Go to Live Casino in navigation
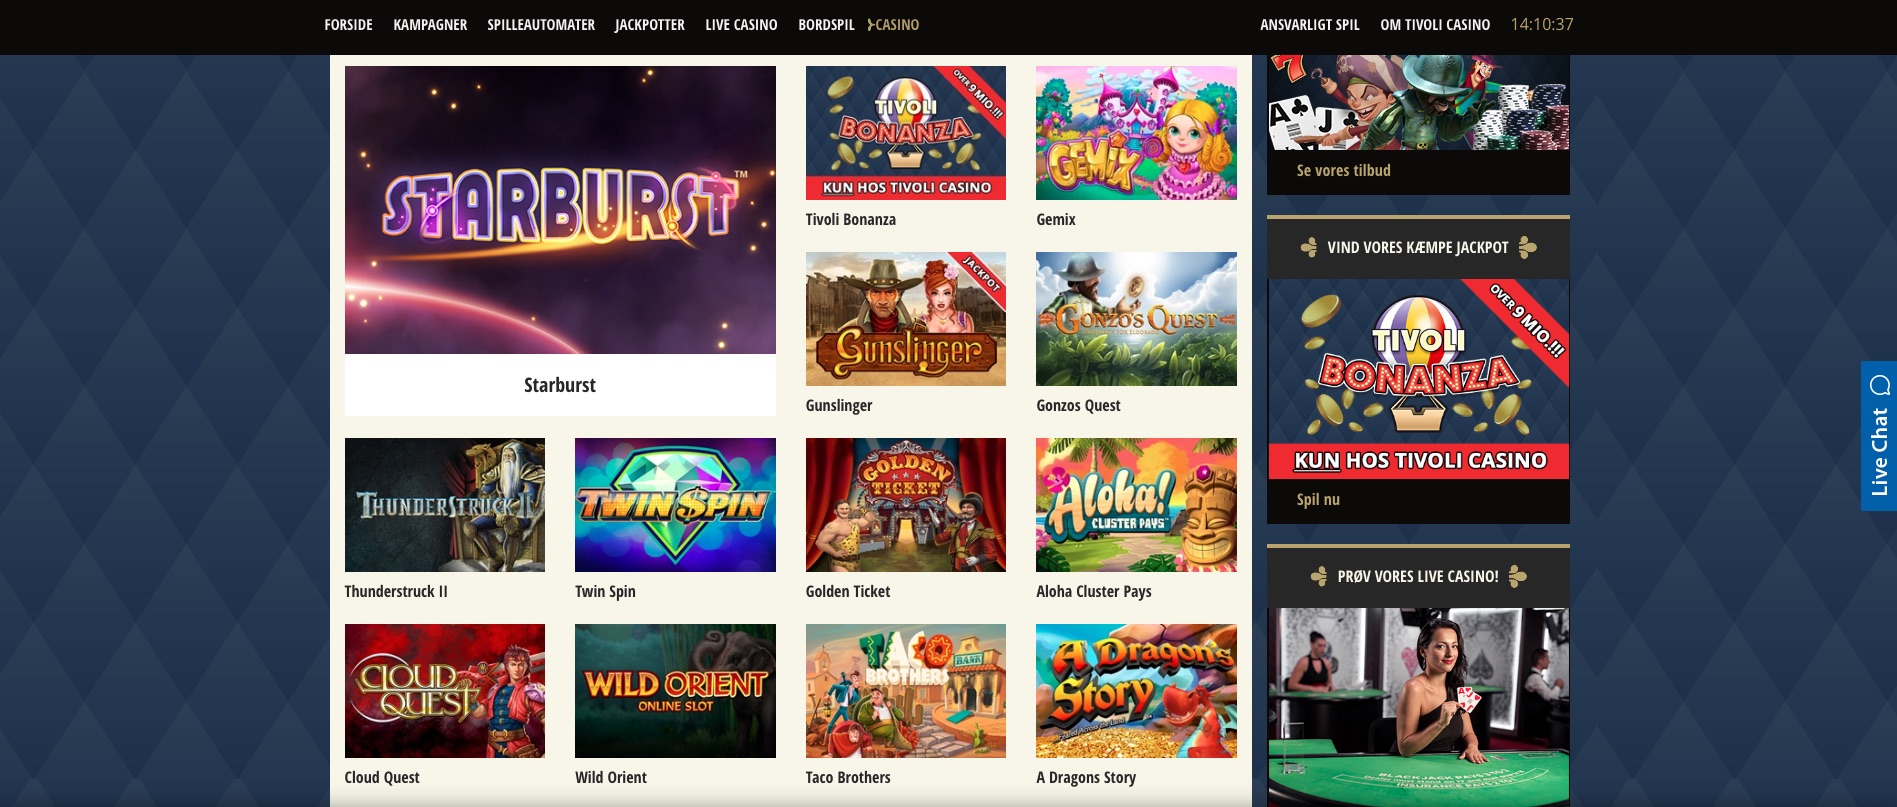 point(741,25)
